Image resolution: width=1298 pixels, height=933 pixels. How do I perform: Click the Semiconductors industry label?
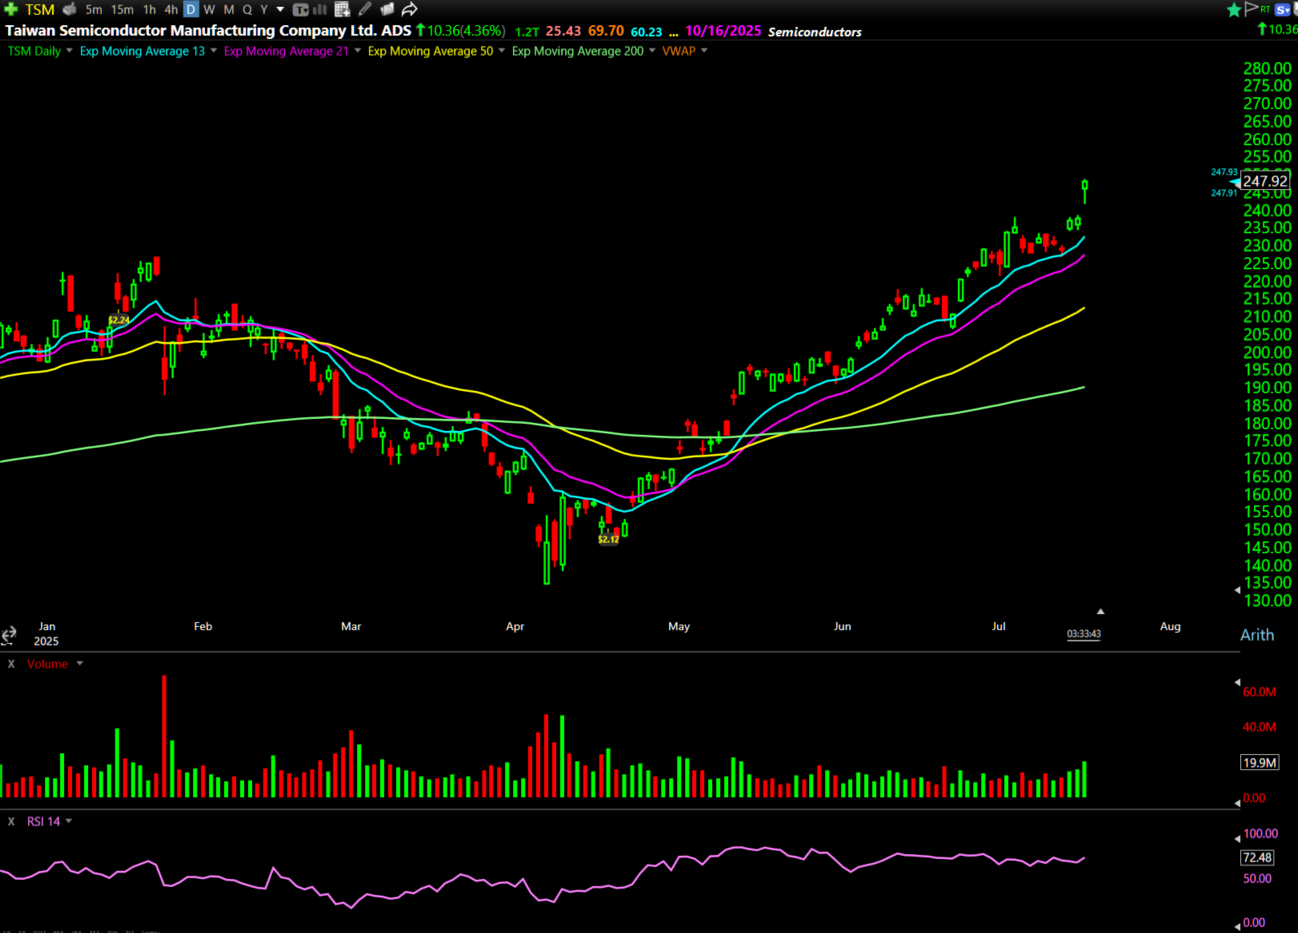tap(815, 31)
